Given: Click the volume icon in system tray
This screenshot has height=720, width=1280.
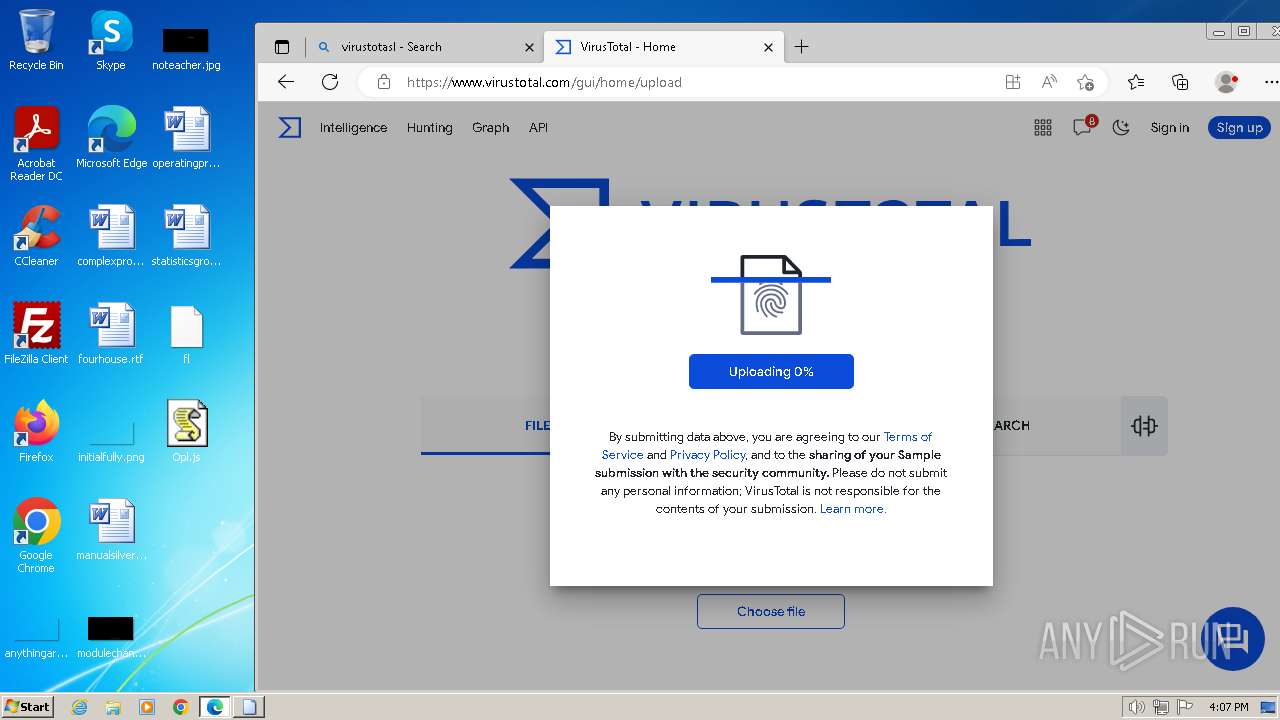Looking at the screenshot, I should tap(1136, 706).
